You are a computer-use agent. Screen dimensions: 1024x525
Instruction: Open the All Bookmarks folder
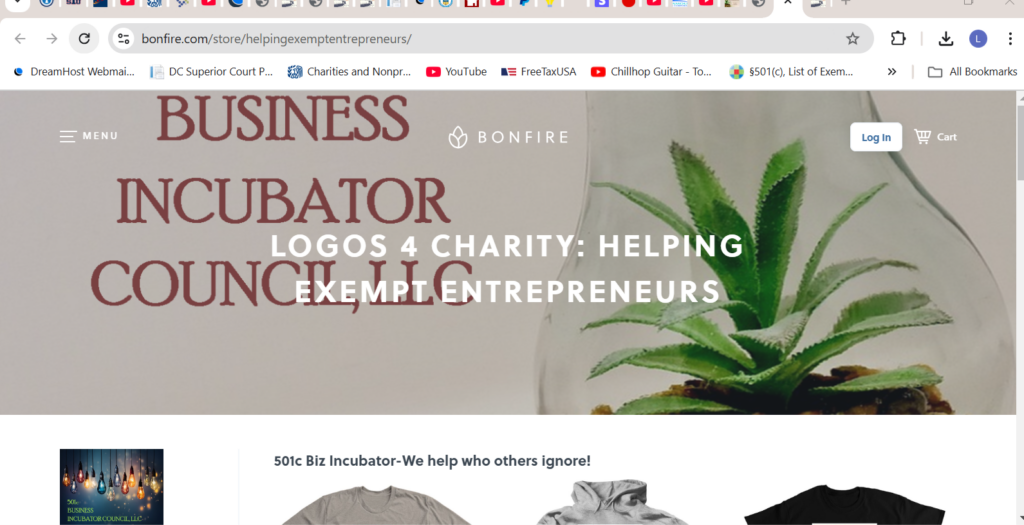pyautogui.click(x=972, y=72)
